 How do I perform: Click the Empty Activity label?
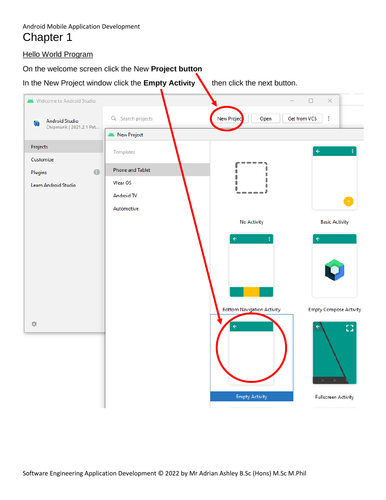(251, 397)
